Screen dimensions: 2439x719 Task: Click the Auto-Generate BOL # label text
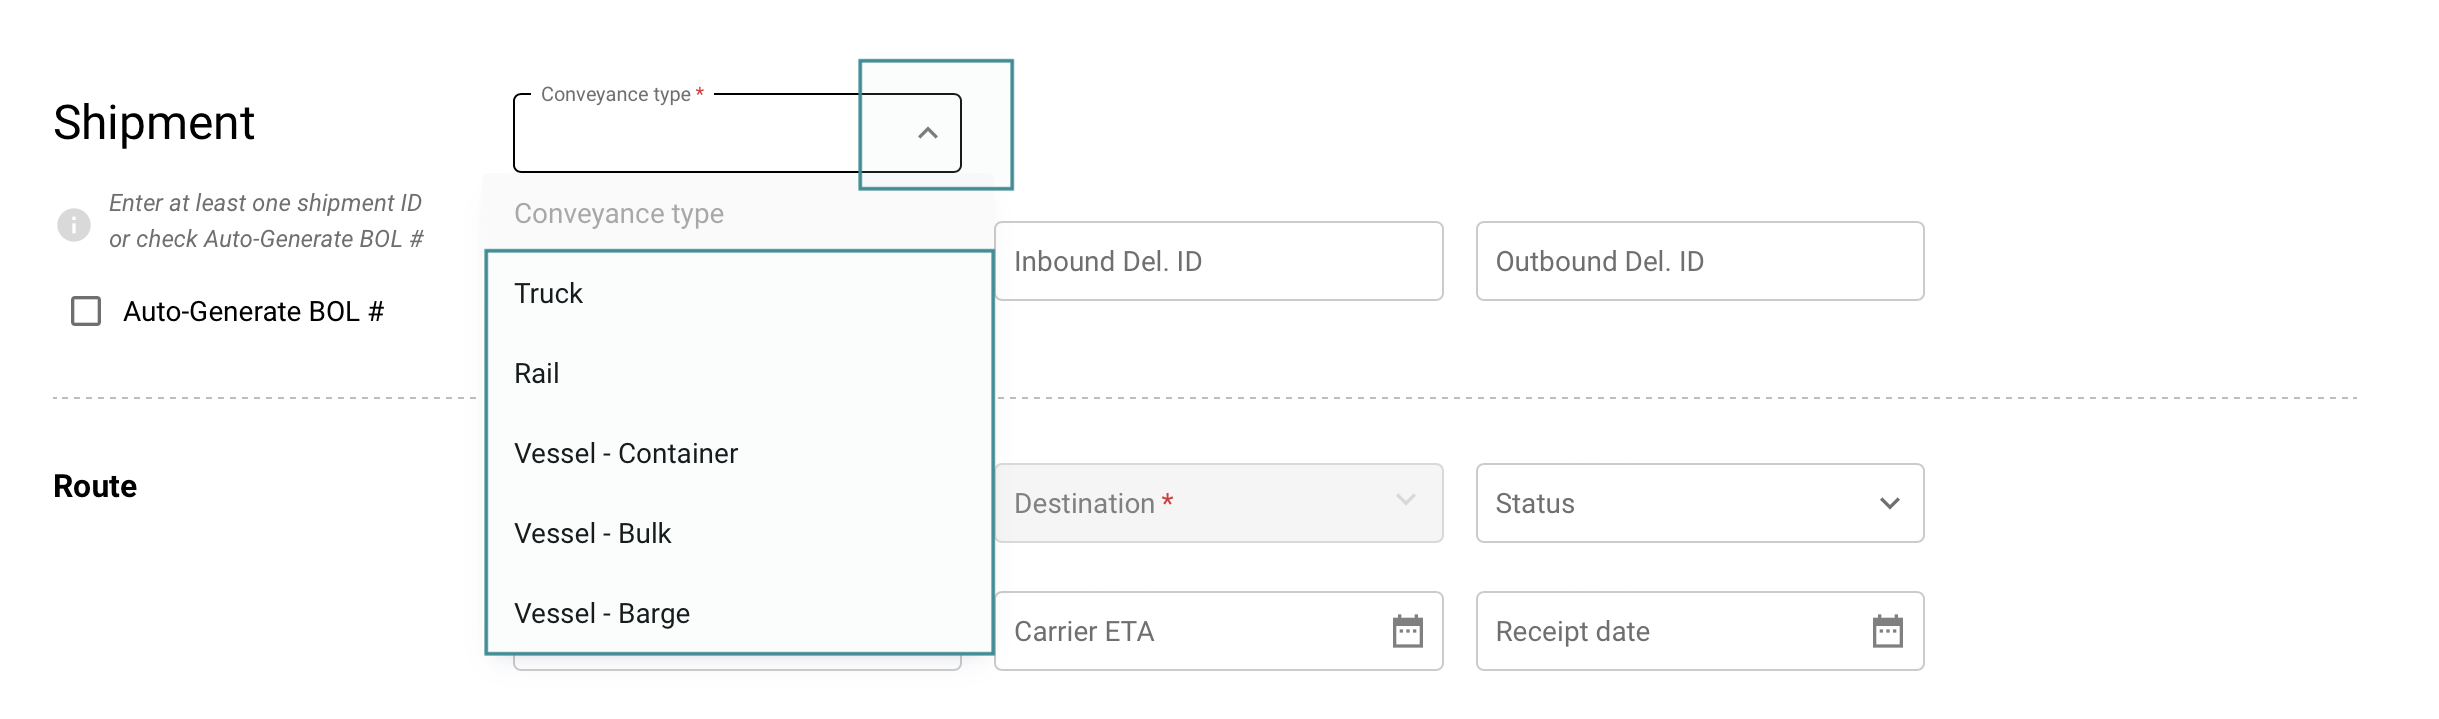[x=253, y=312]
